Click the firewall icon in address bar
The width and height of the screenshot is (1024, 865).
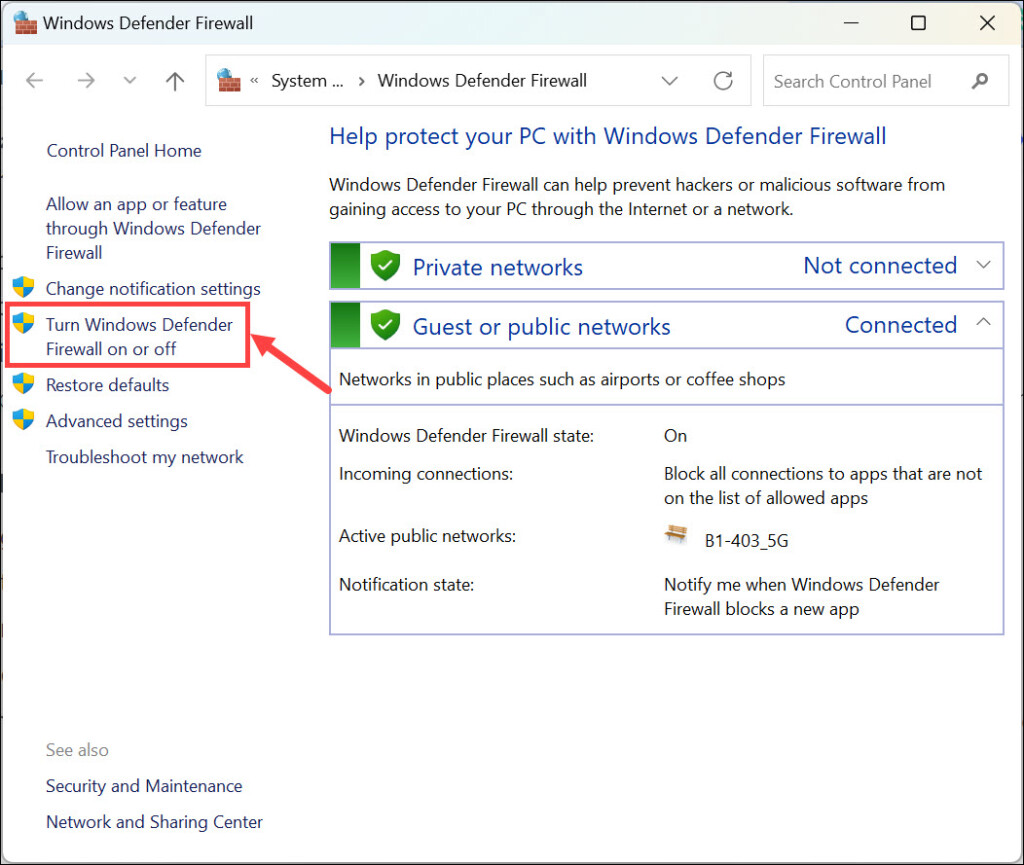pos(229,81)
